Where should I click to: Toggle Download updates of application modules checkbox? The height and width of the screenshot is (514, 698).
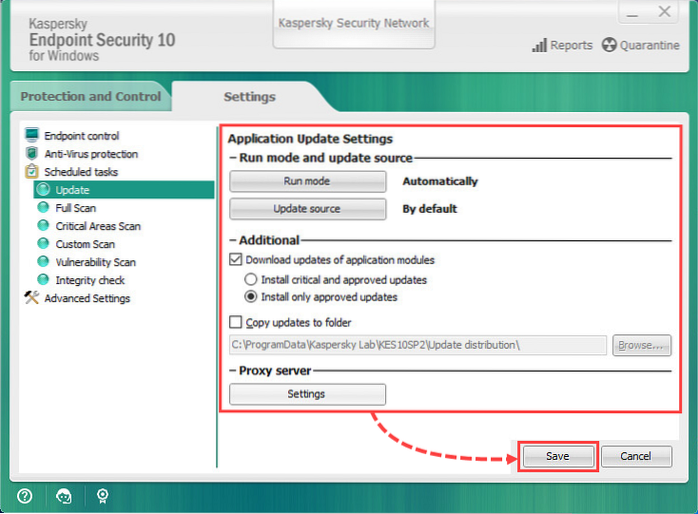click(x=235, y=260)
